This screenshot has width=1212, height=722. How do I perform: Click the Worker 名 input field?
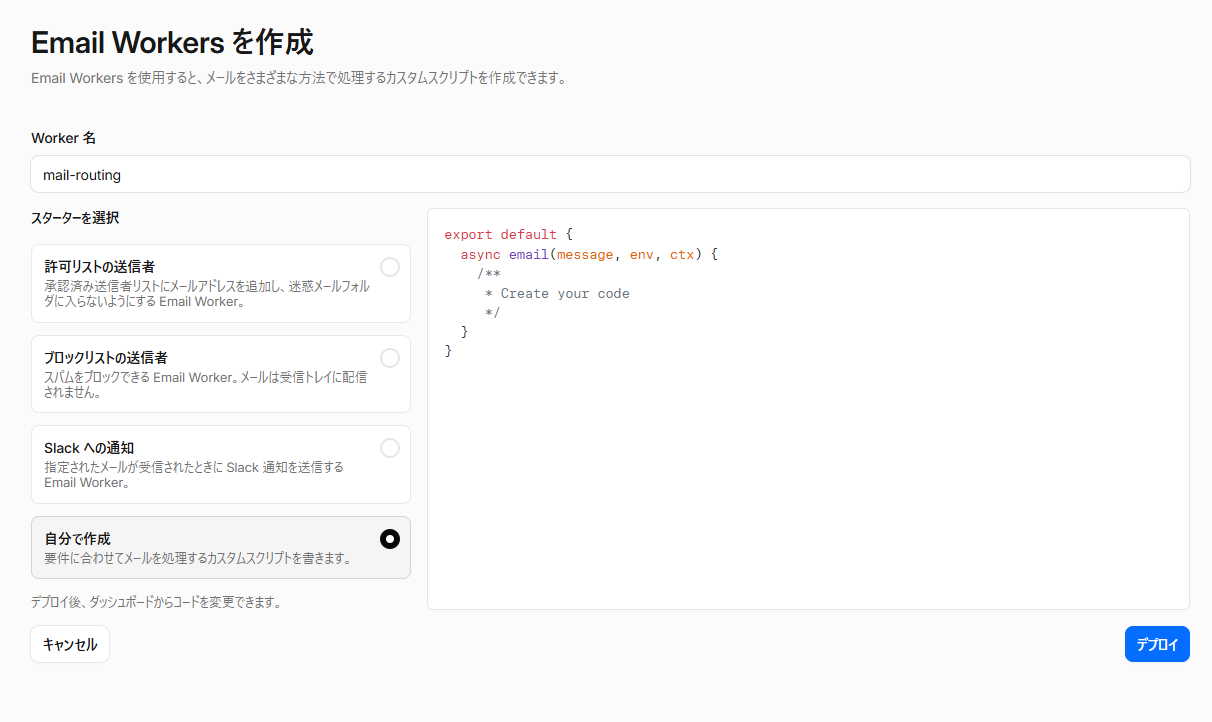[610, 174]
